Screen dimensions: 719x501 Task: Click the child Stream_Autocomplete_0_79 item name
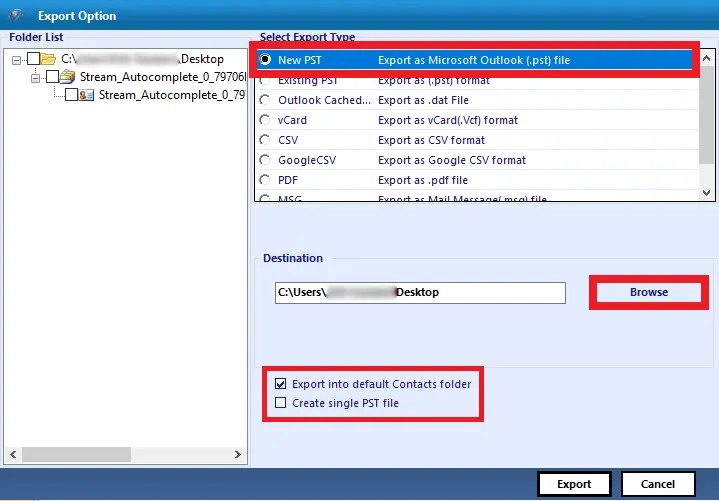172,95
